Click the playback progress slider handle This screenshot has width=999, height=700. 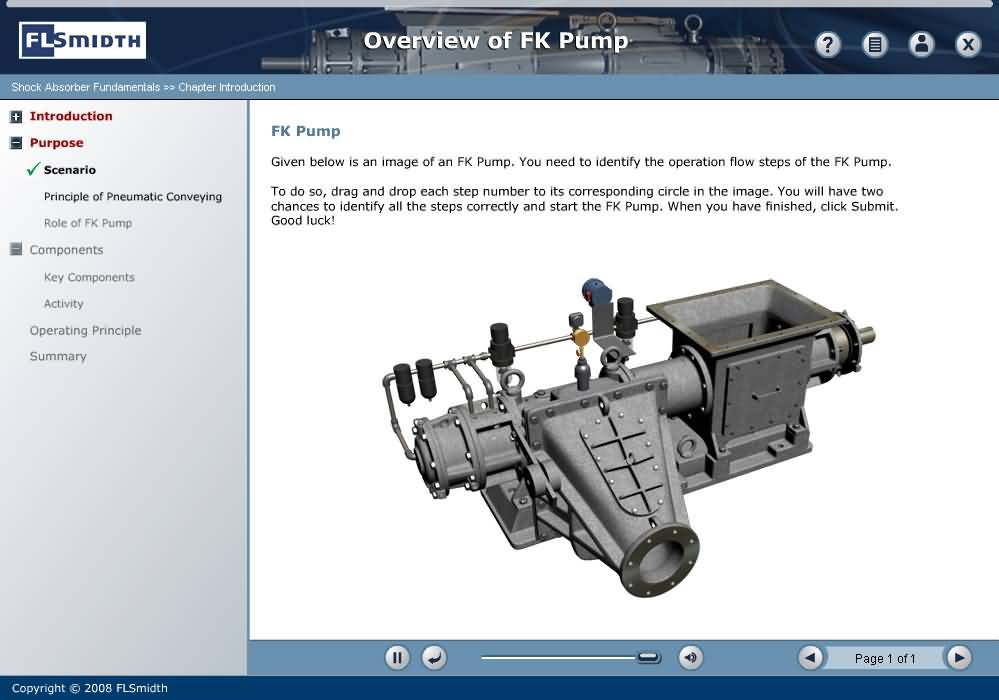649,657
